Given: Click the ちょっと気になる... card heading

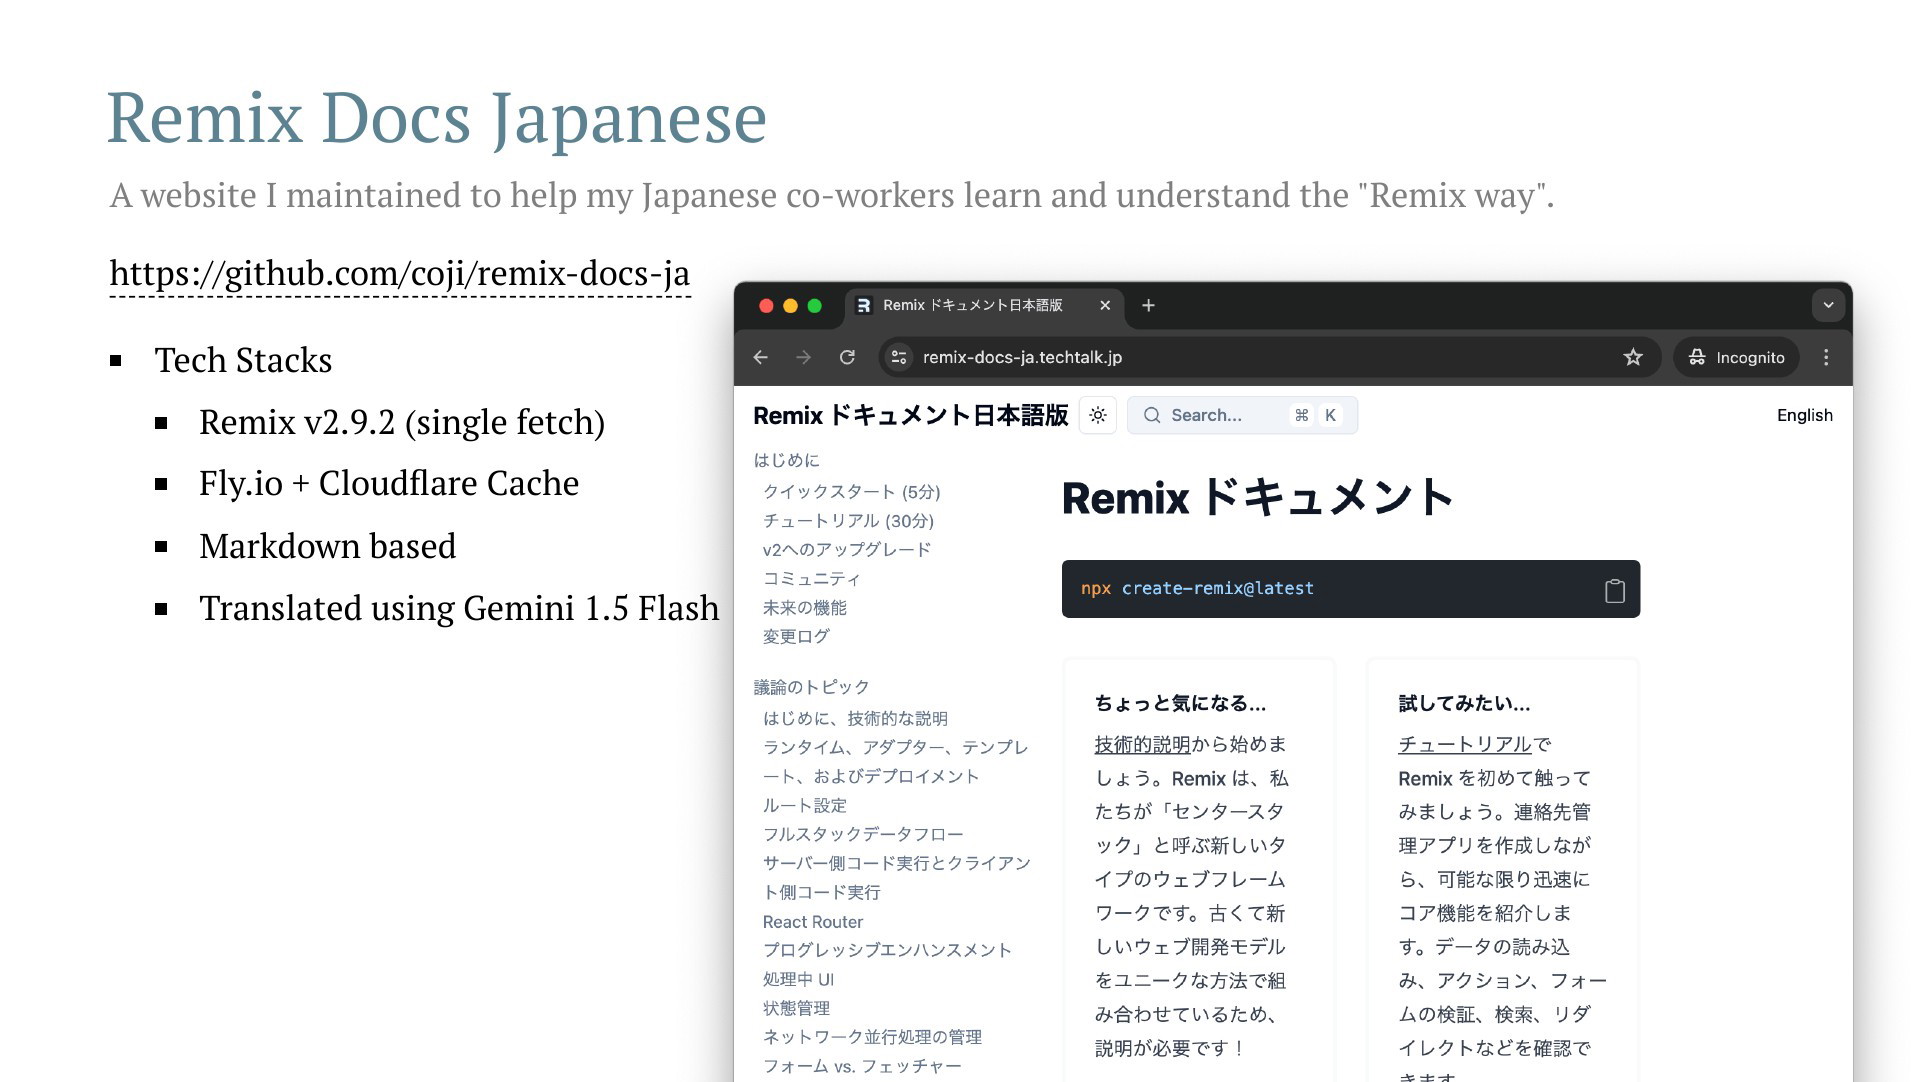Looking at the screenshot, I should point(1180,703).
